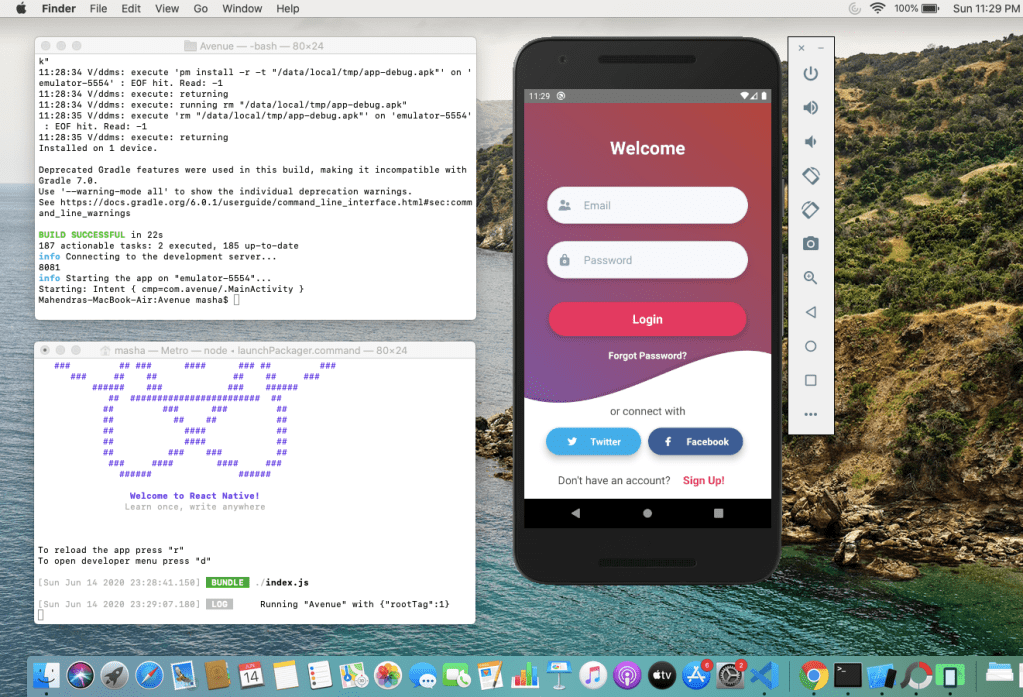Rotate the emulator device left
Viewport: 1023px width, 697px height.
[x=810, y=176]
